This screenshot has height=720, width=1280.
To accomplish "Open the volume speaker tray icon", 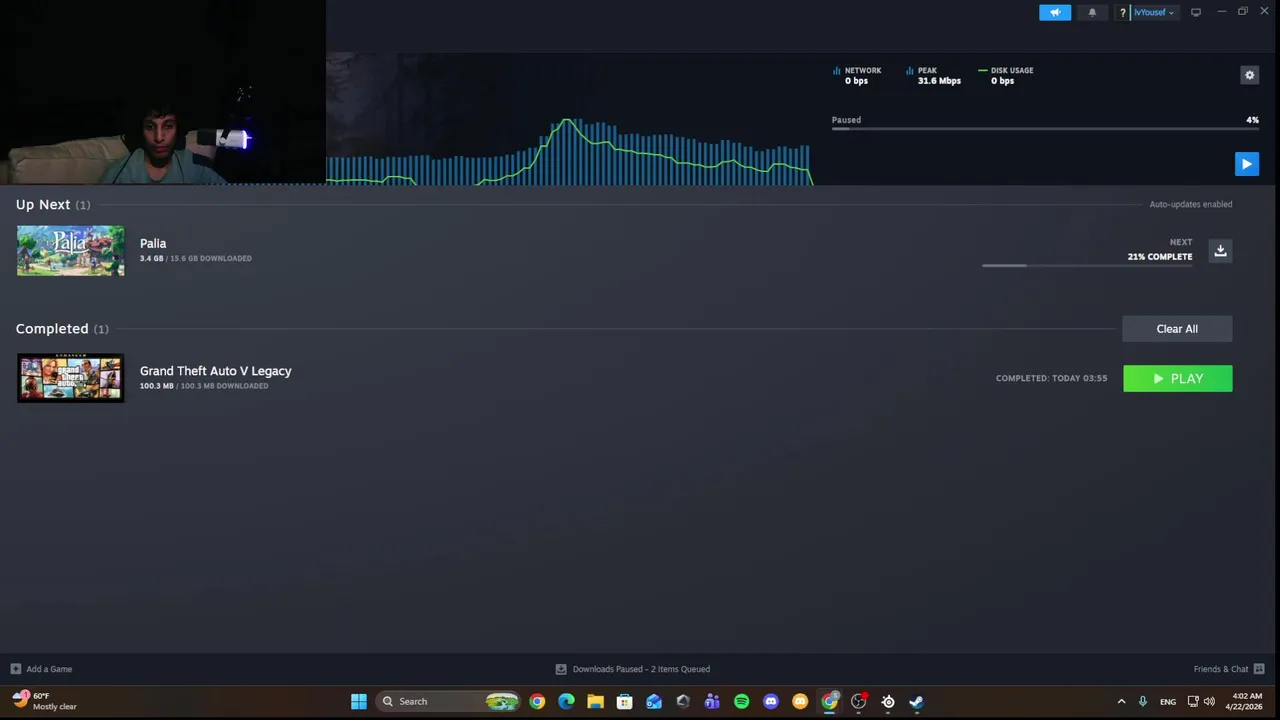I will pyautogui.click(x=1209, y=701).
